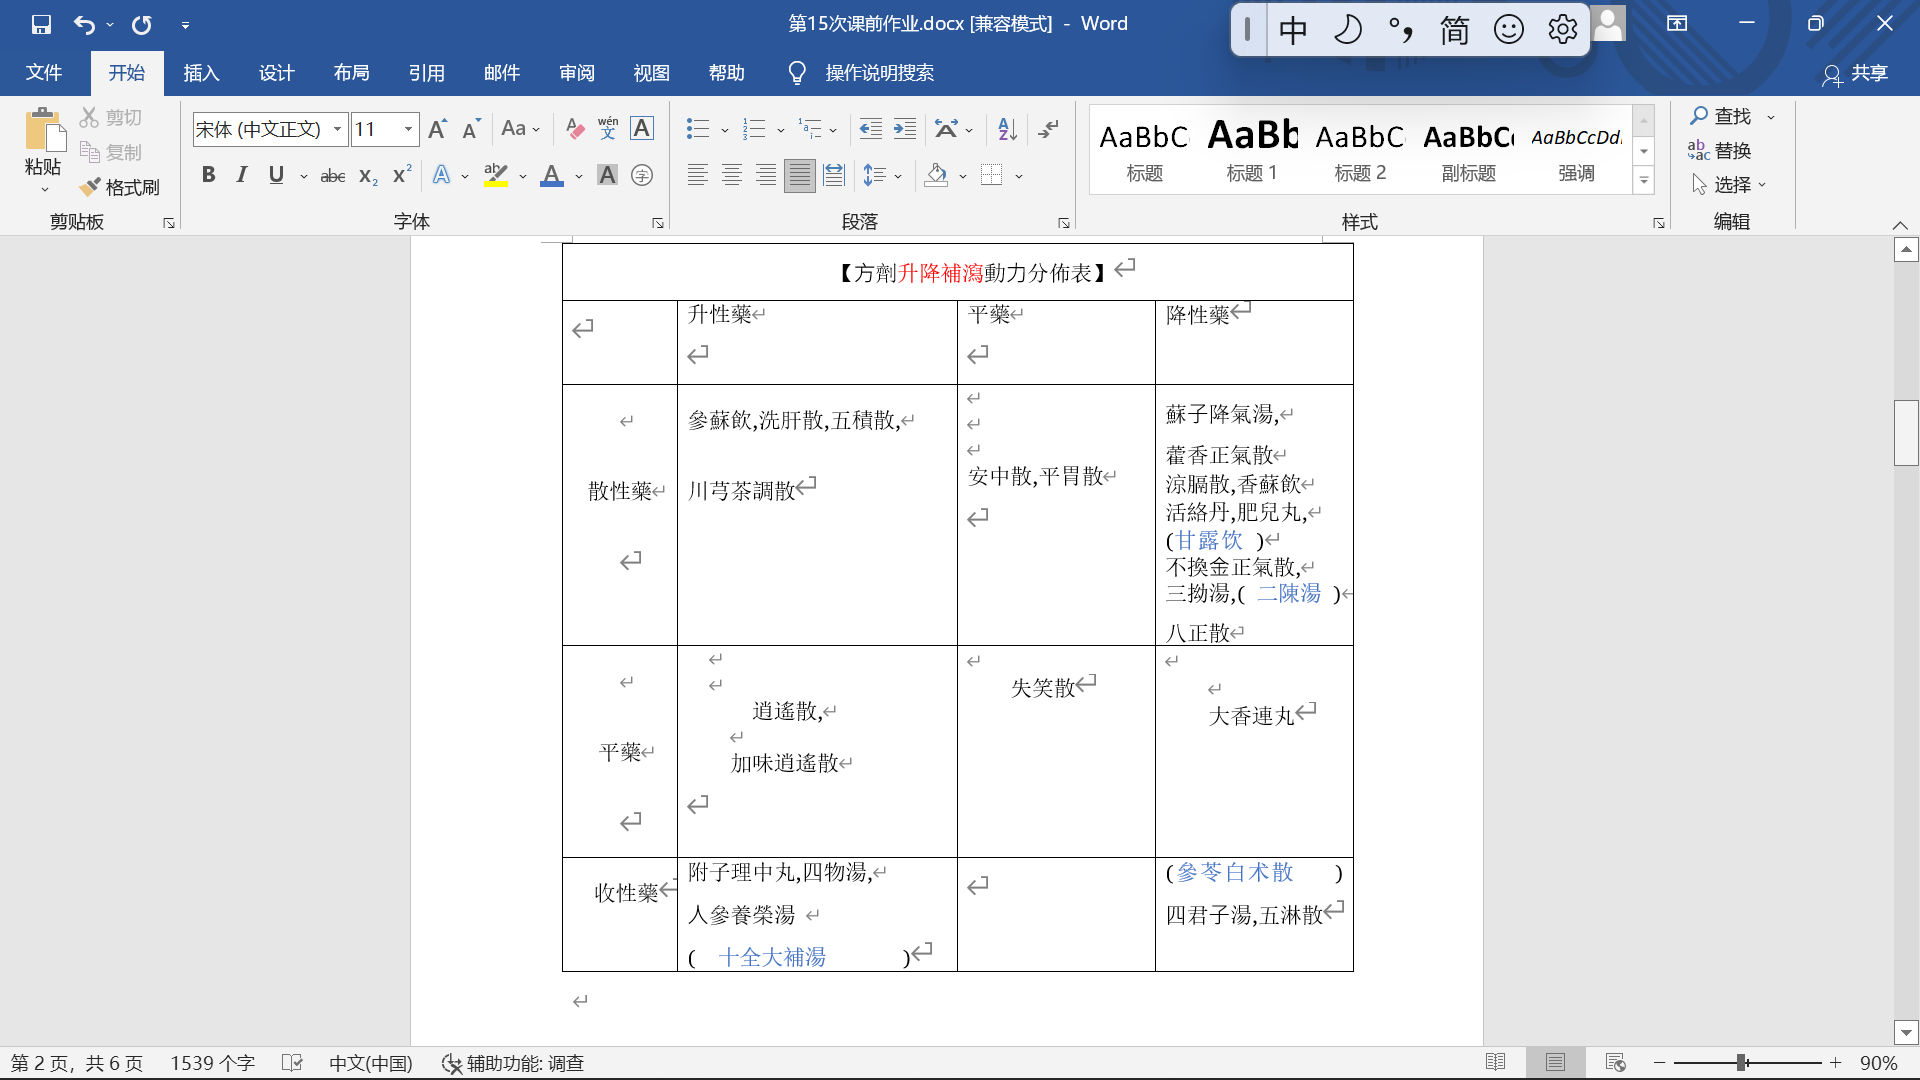The height and width of the screenshot is (1080, 1920).
Task: Apply character shading icon
Action: 607,176
